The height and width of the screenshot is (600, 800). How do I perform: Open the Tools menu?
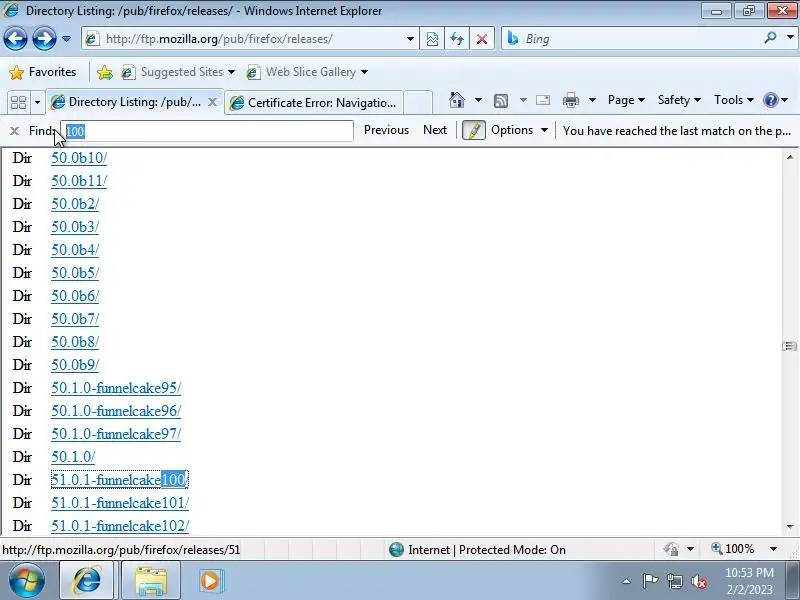pyautogui.click(x=734, y=100)
